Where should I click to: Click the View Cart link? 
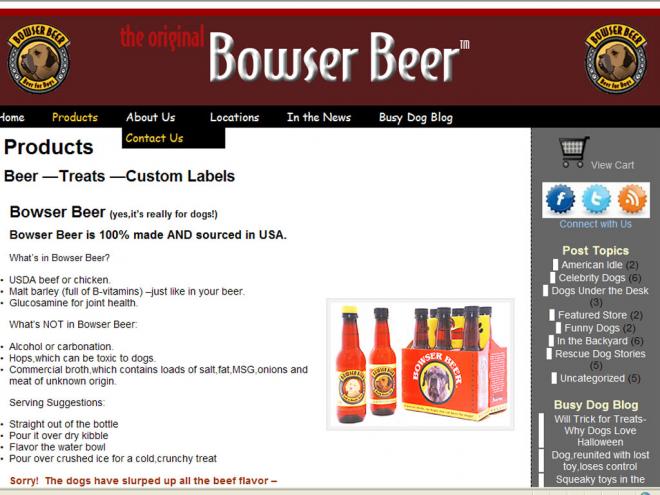[612, 165]
